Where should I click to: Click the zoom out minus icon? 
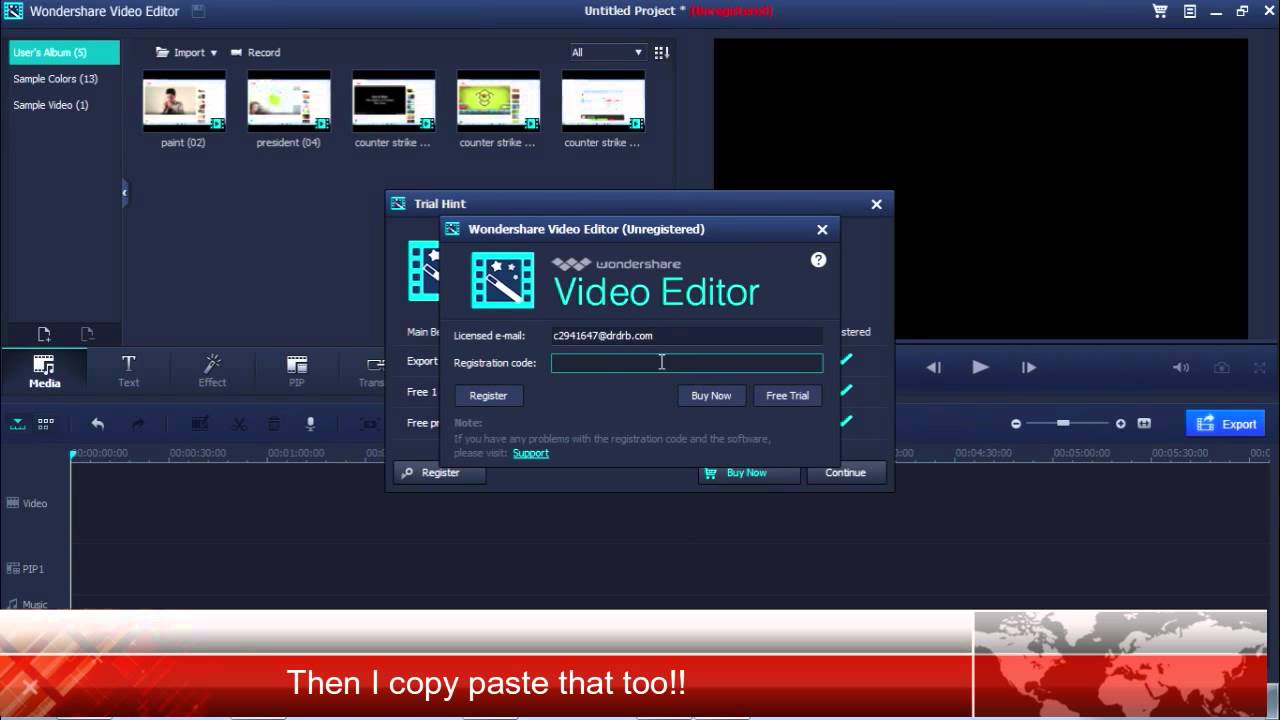pos(1016,424)
